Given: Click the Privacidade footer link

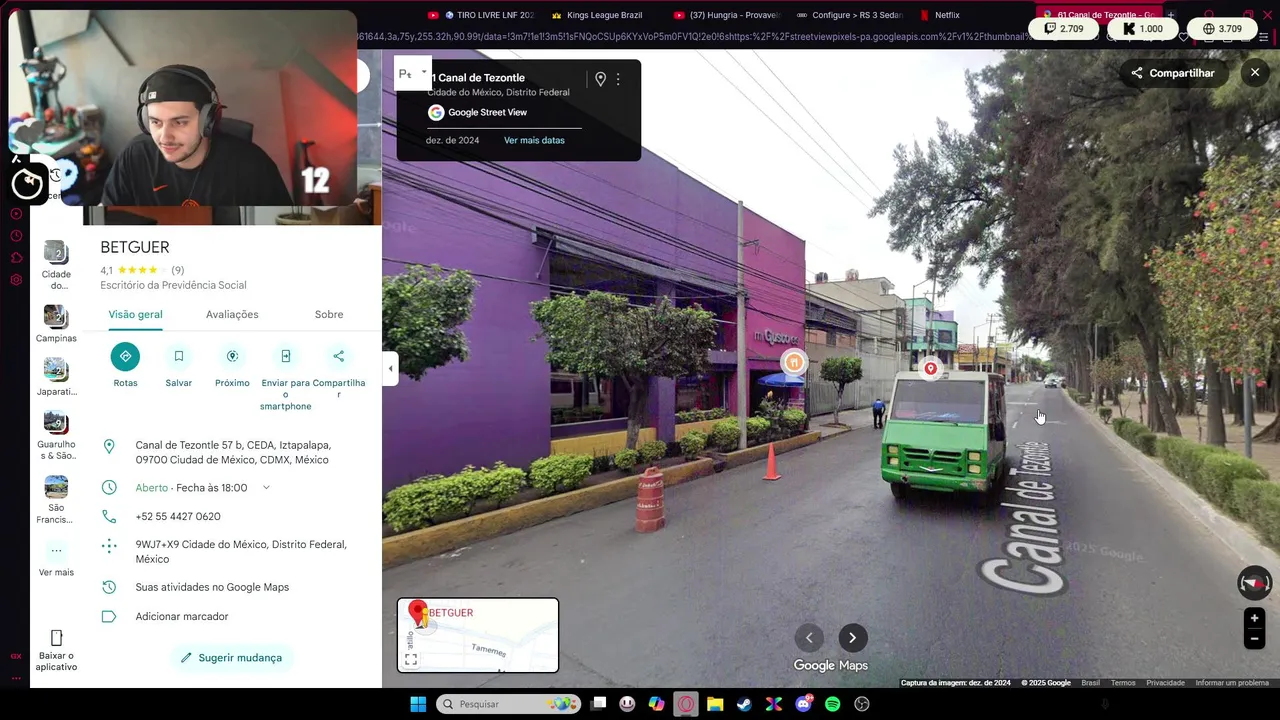Looking at the screenshot, I should 1165,683.
